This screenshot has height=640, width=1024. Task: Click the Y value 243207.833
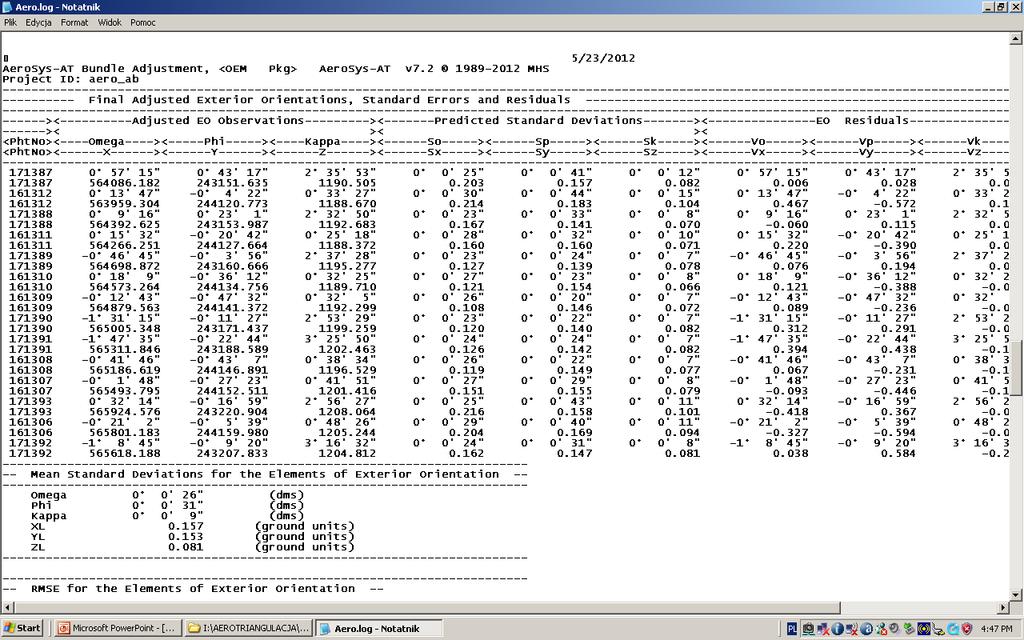pos(232,453)
